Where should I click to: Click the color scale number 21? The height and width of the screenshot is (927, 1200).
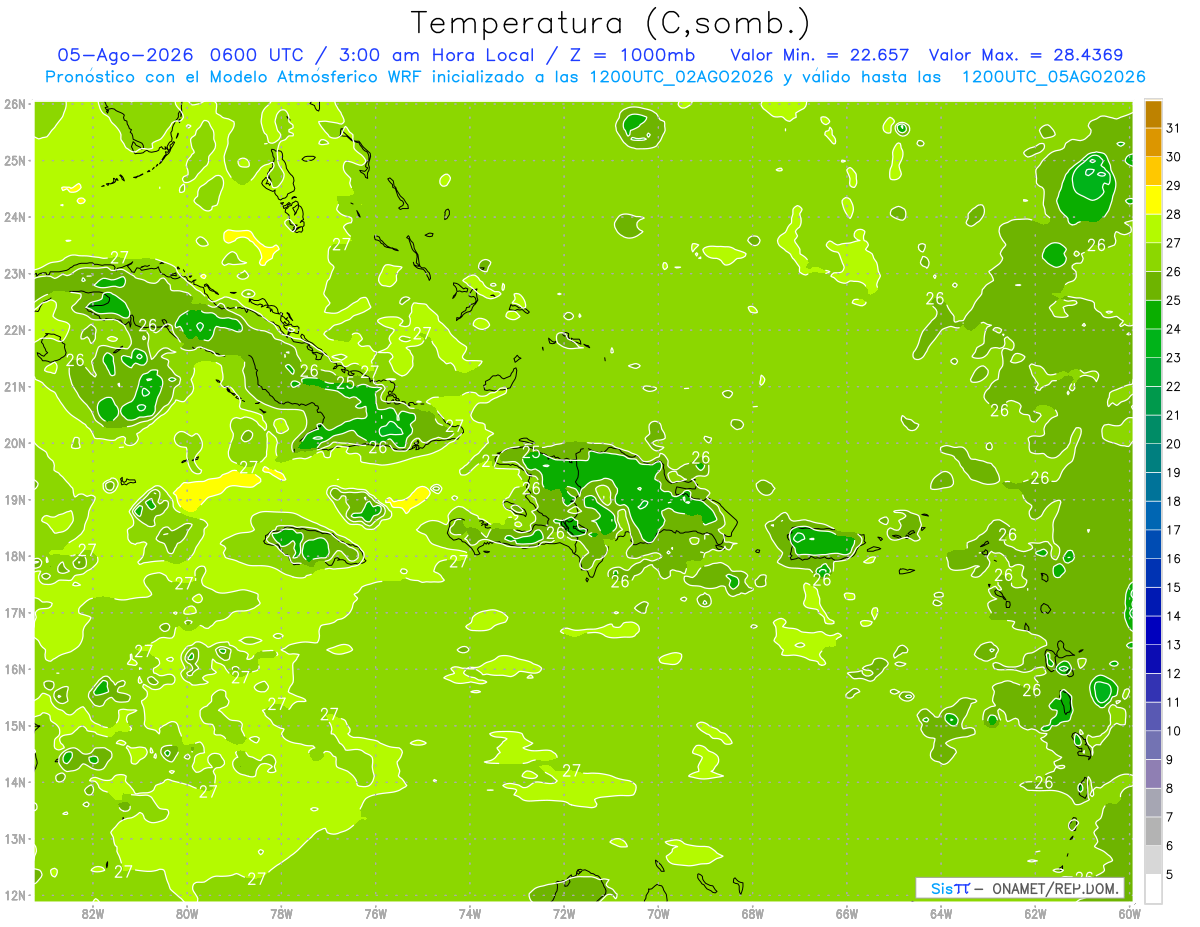(x=1173, y=415)
